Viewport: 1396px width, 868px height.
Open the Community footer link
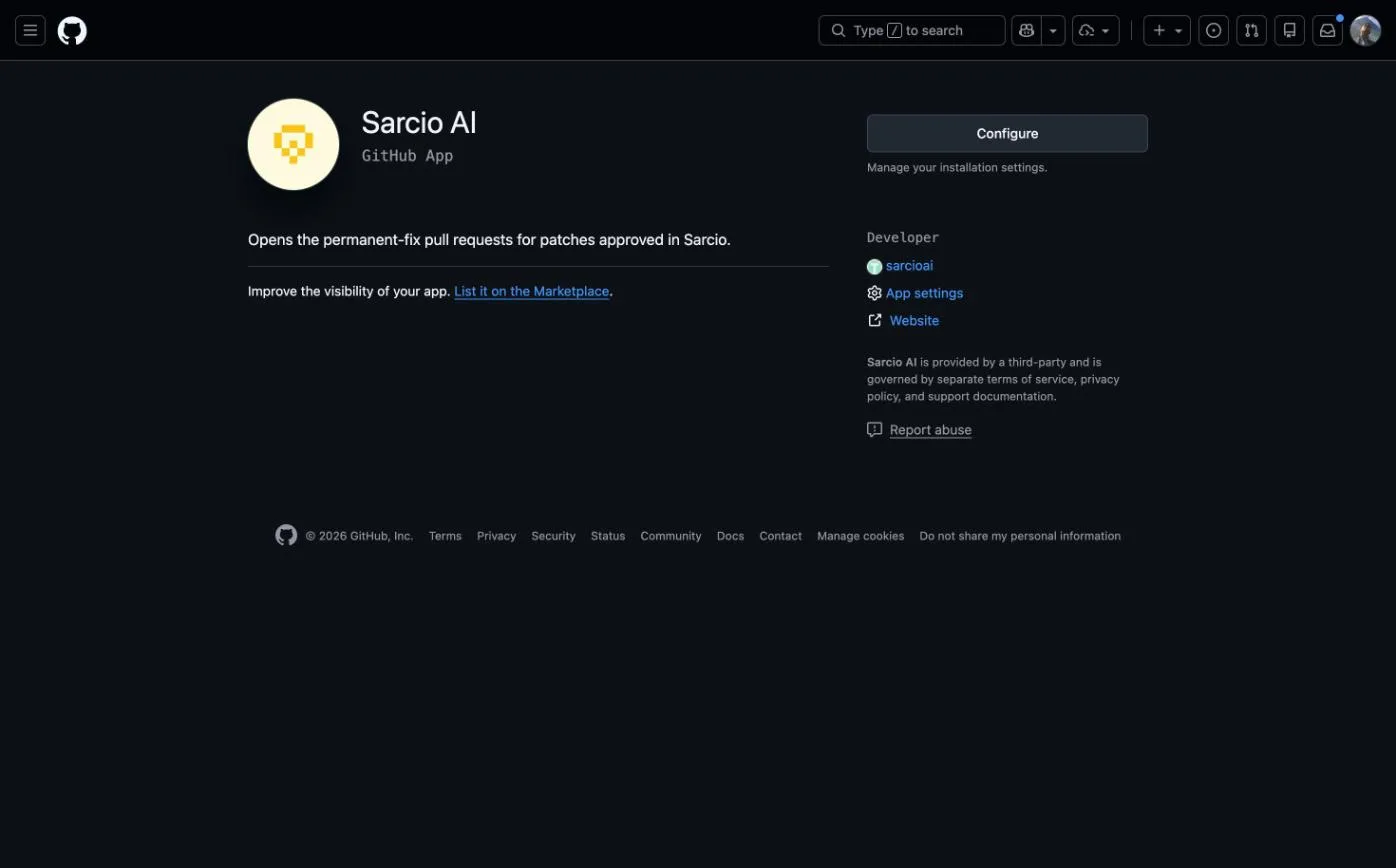pyautogui.click(x=671, y=536)
